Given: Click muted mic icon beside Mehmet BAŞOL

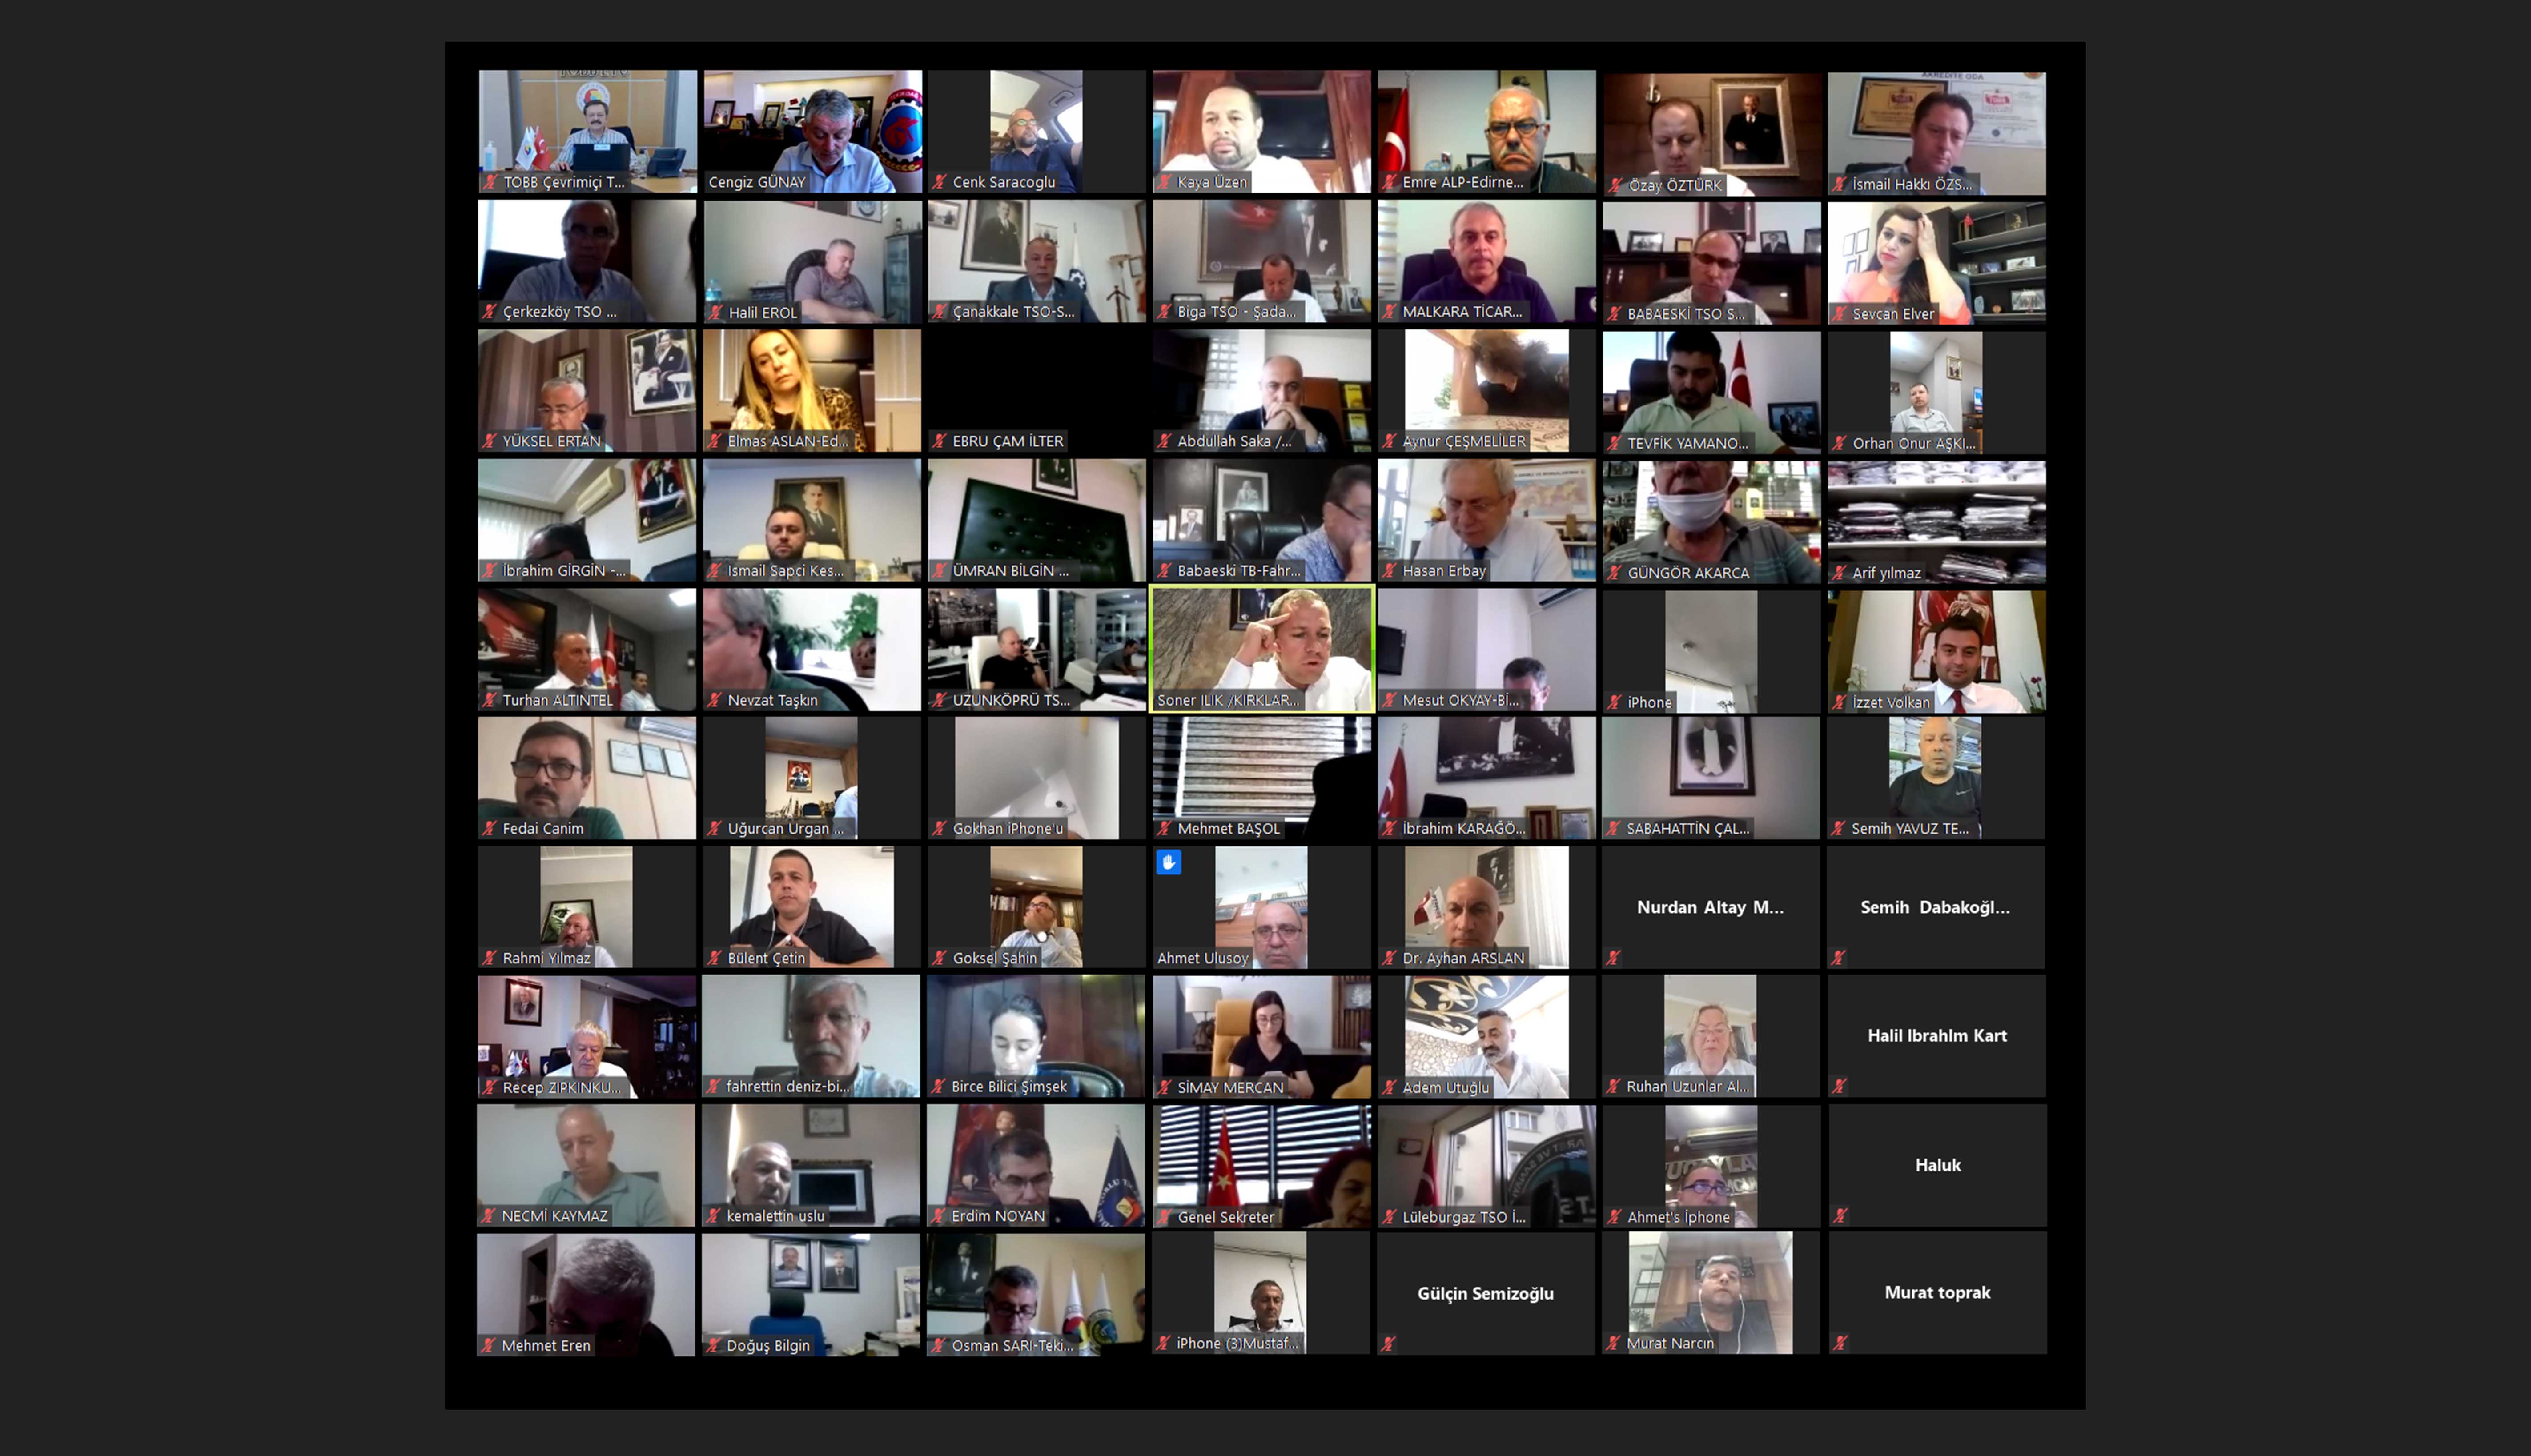Looking at the screenshot, I should click(x=1165, y=828).
